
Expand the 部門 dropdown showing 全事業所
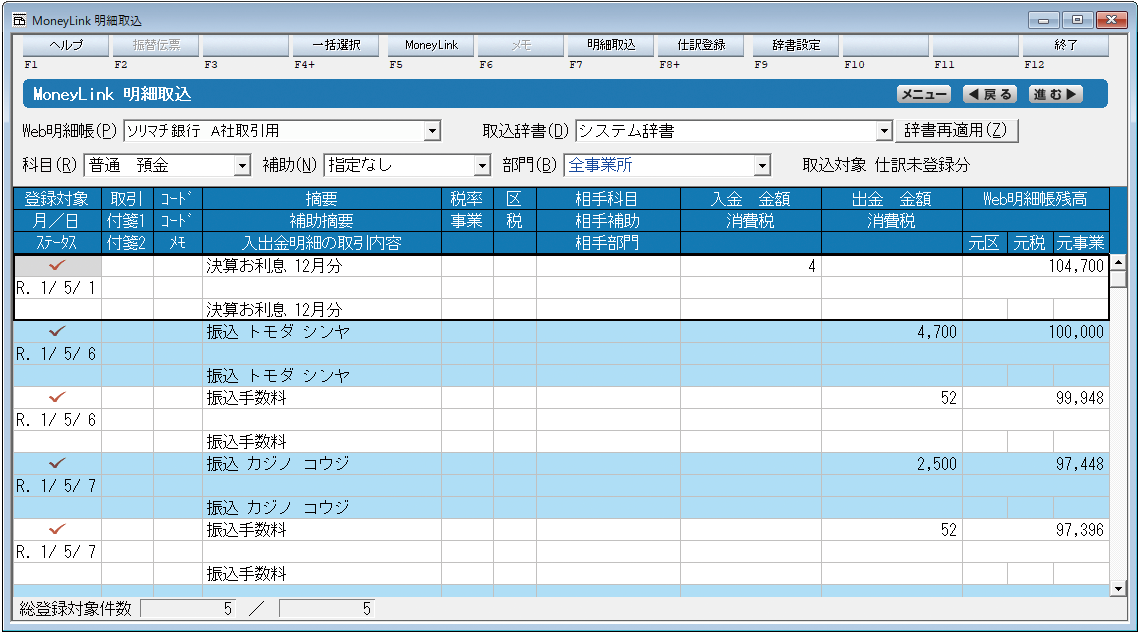[763, 166]
